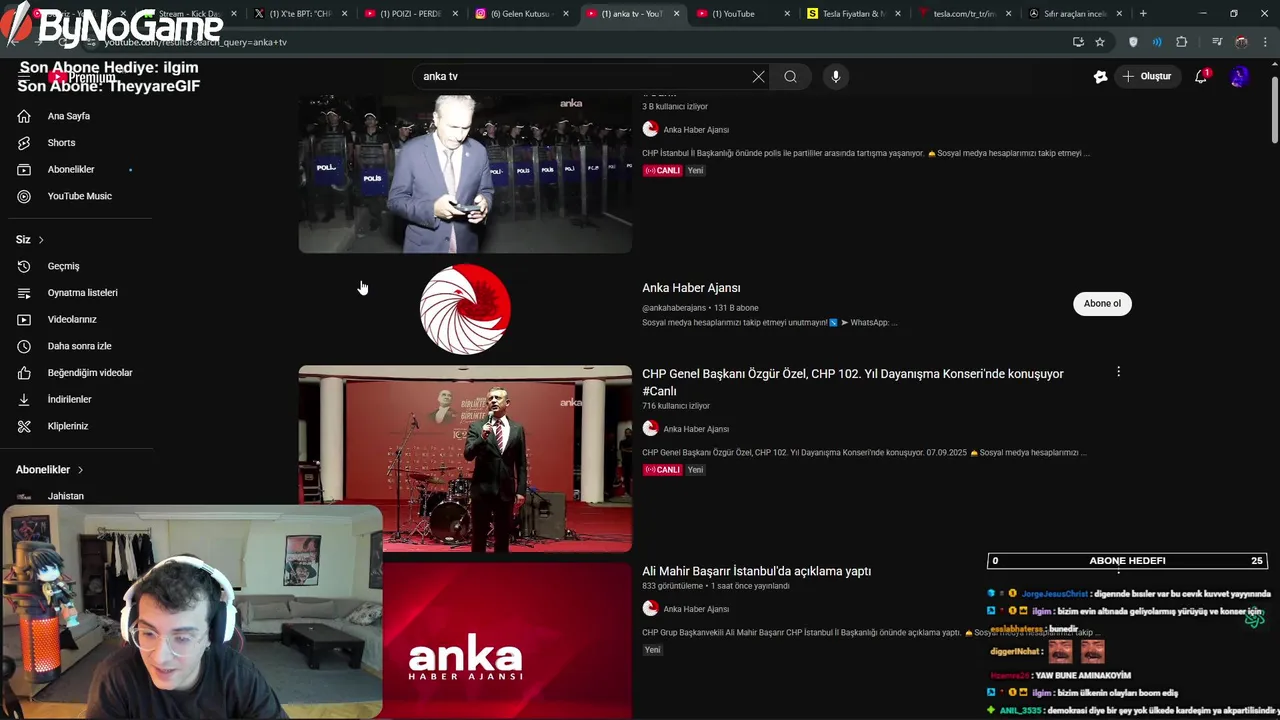
Task: Click the CANLI badge on Özgür Özel video
Action: 662,470
